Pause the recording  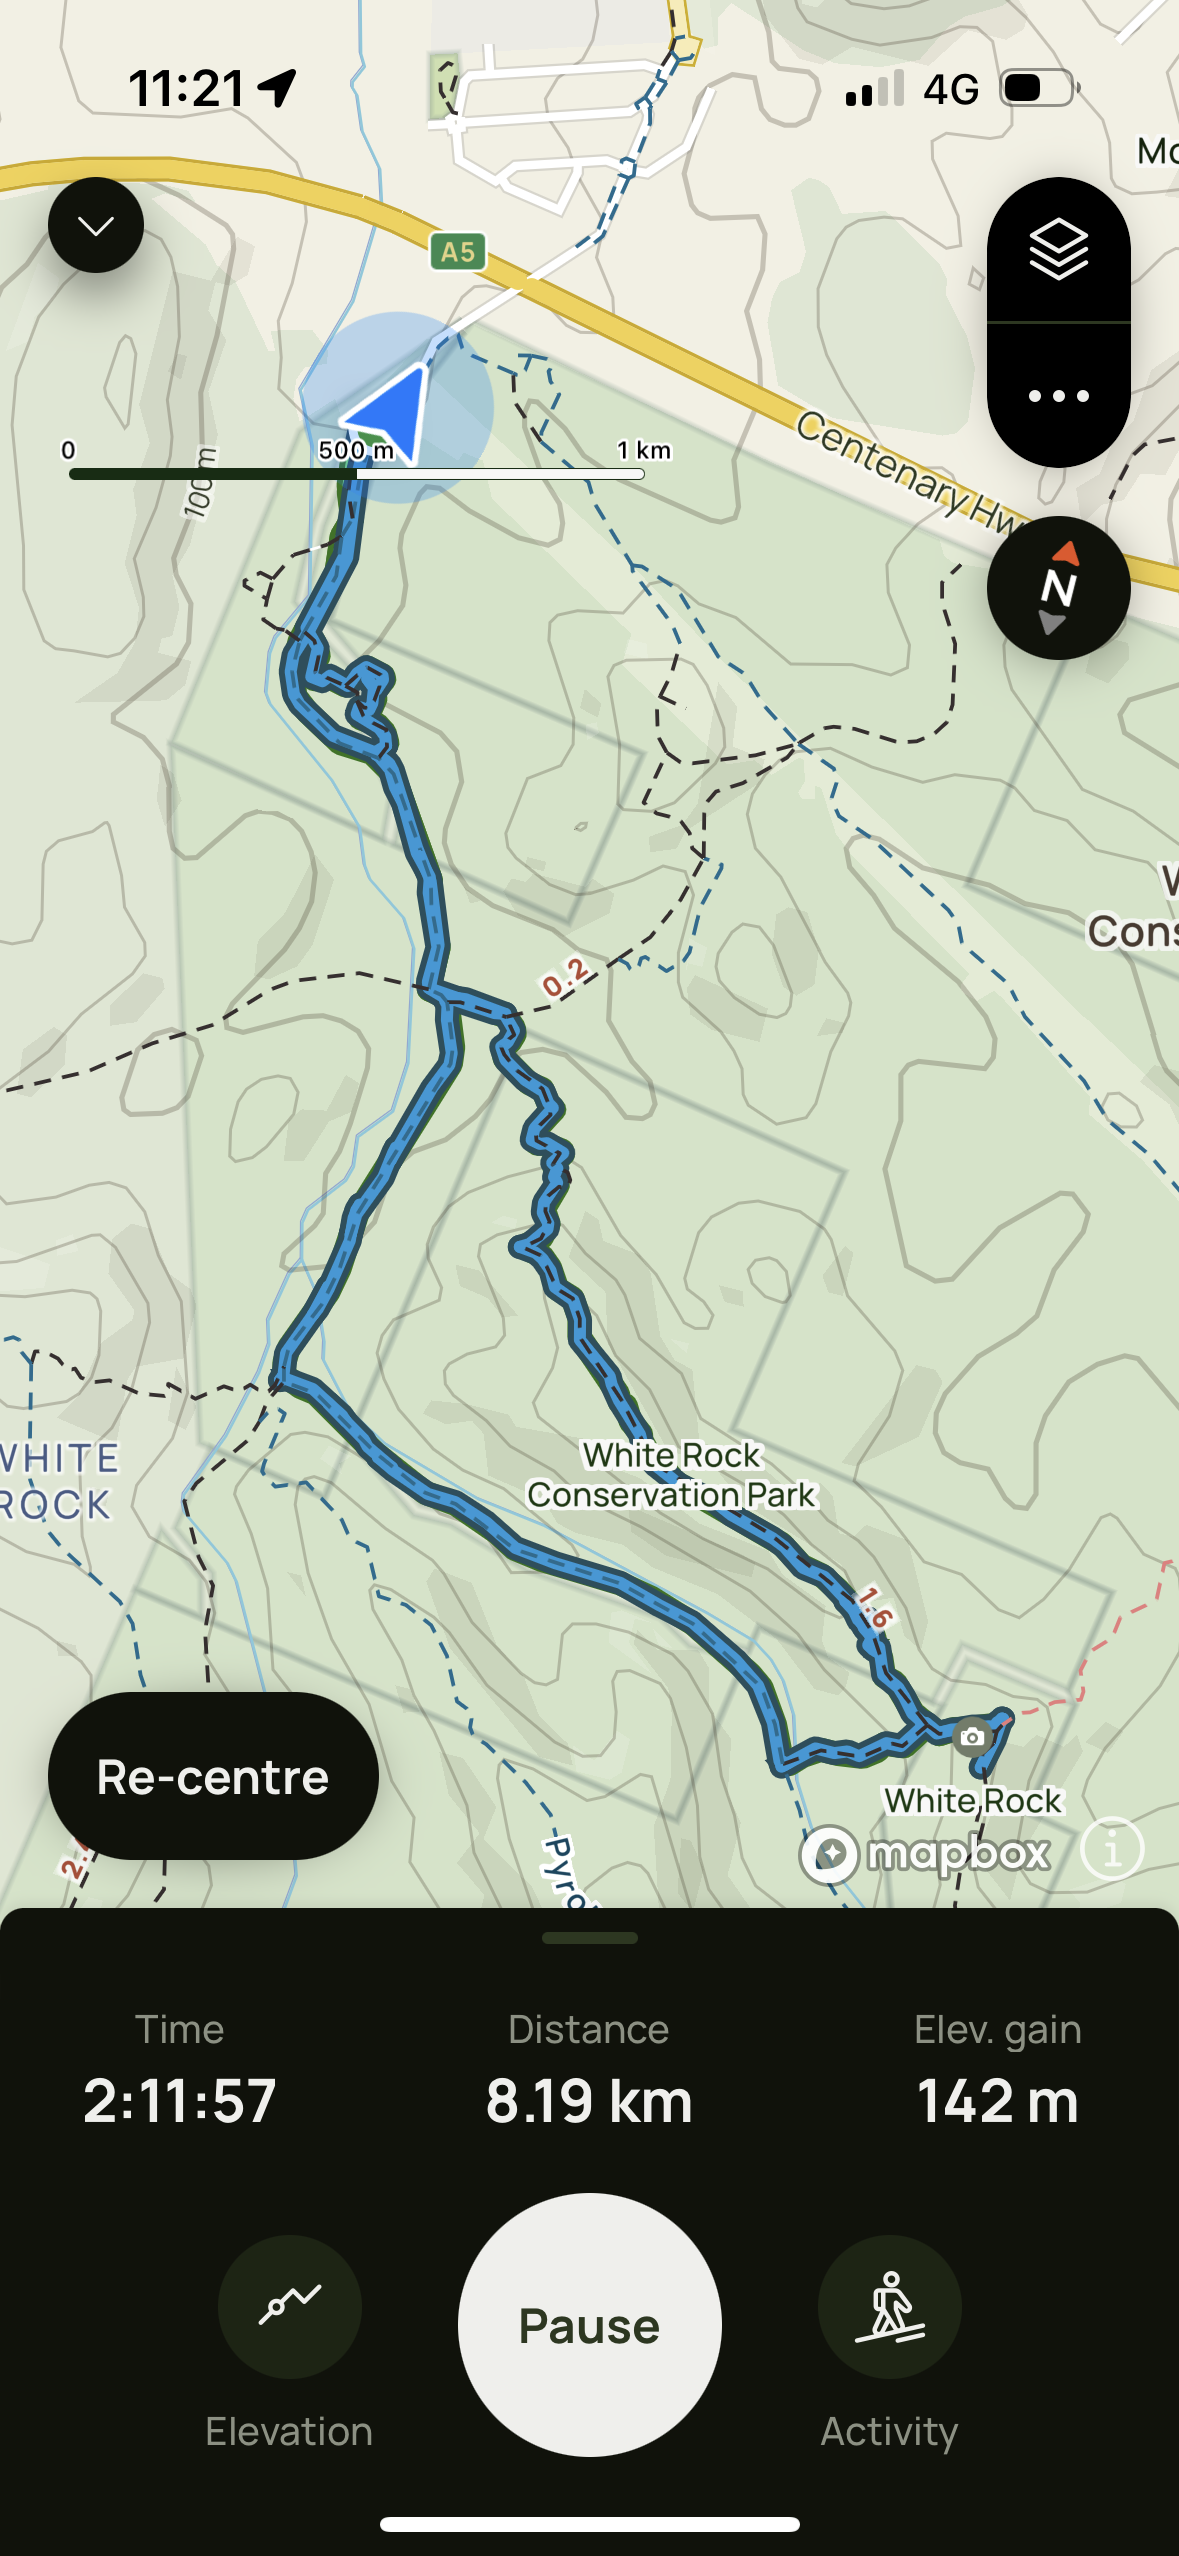click(x=589, y=2325)
